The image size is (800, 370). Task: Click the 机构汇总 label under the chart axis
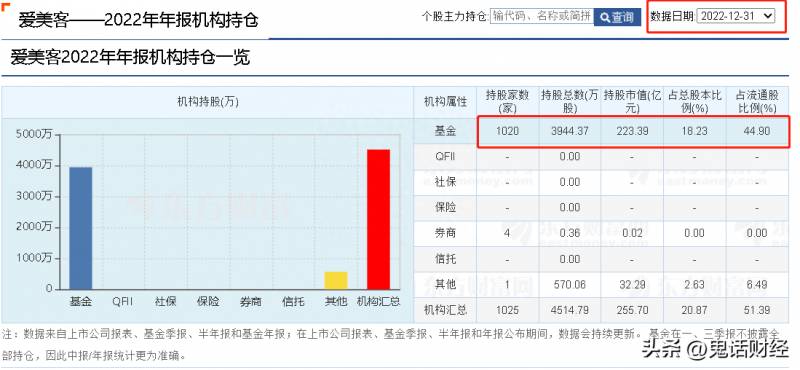pyautogui.click(x=379, y=302)
